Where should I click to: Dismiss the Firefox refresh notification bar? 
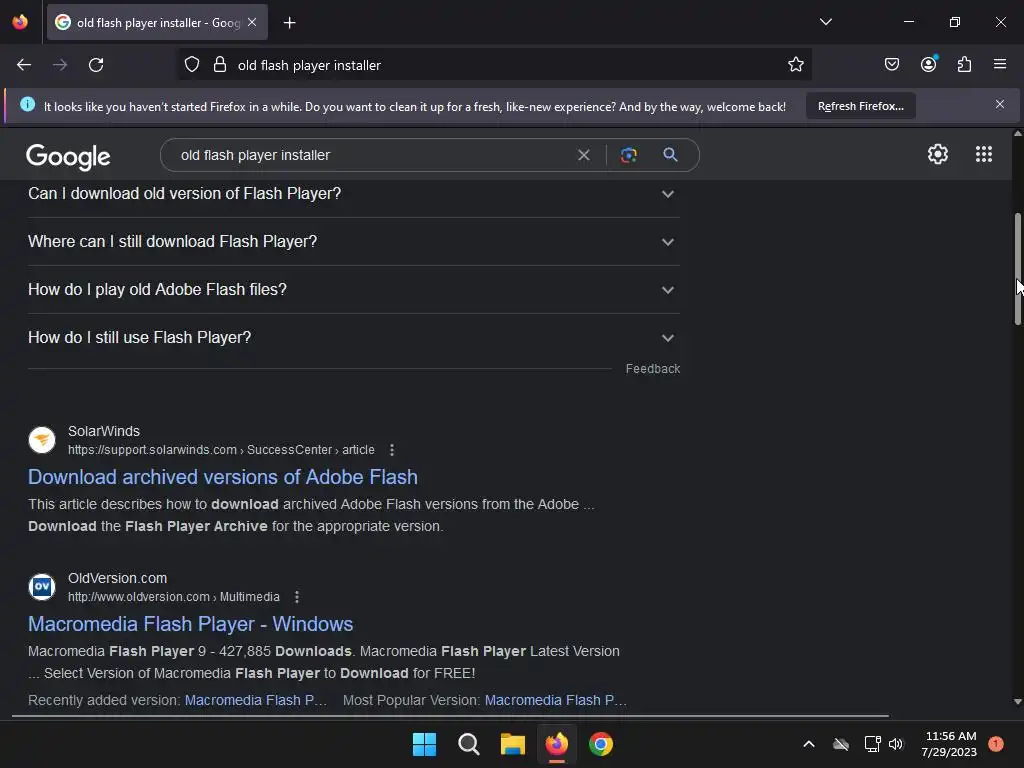(999, 104)
